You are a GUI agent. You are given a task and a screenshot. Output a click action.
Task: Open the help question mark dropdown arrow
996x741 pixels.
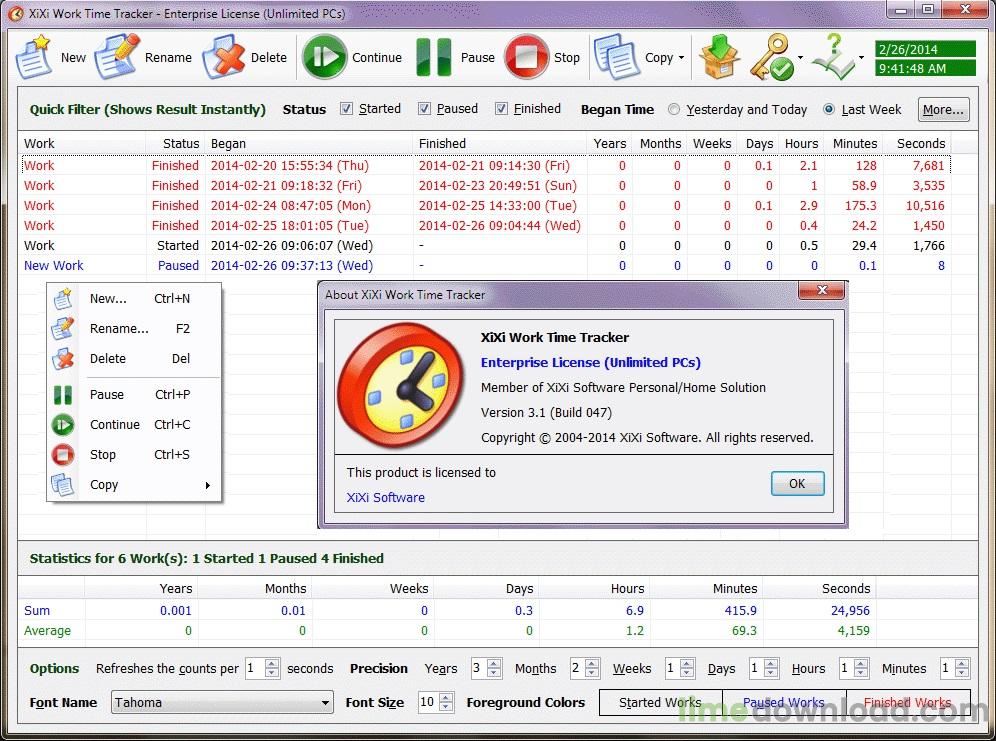(861, 58)
